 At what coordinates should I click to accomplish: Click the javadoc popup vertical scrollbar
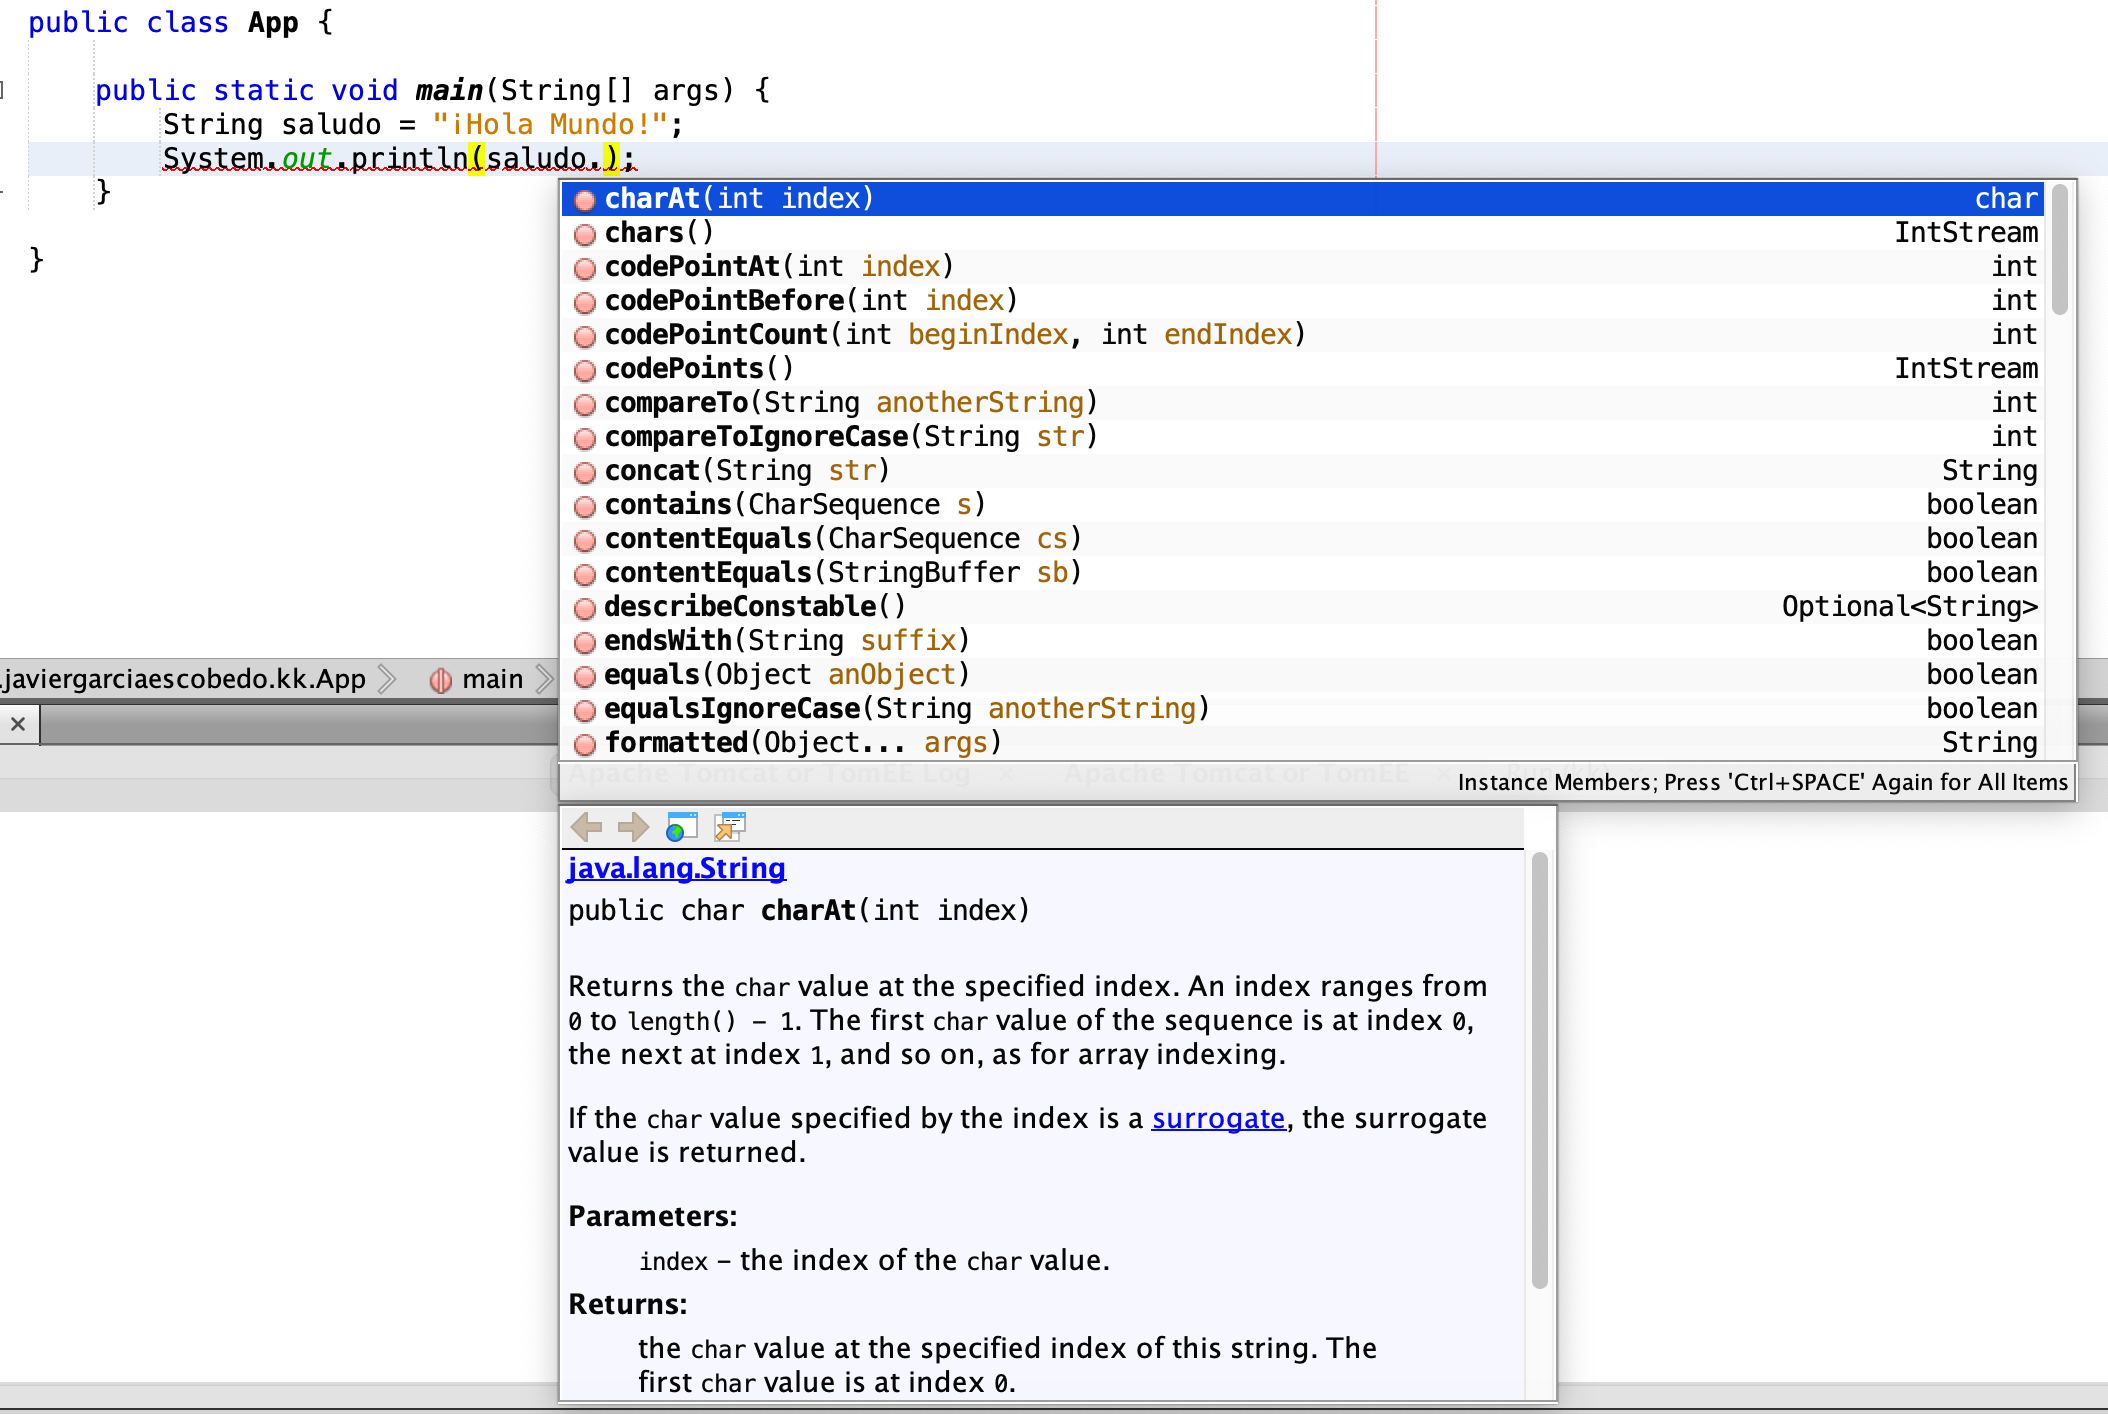(1539, 1070)
